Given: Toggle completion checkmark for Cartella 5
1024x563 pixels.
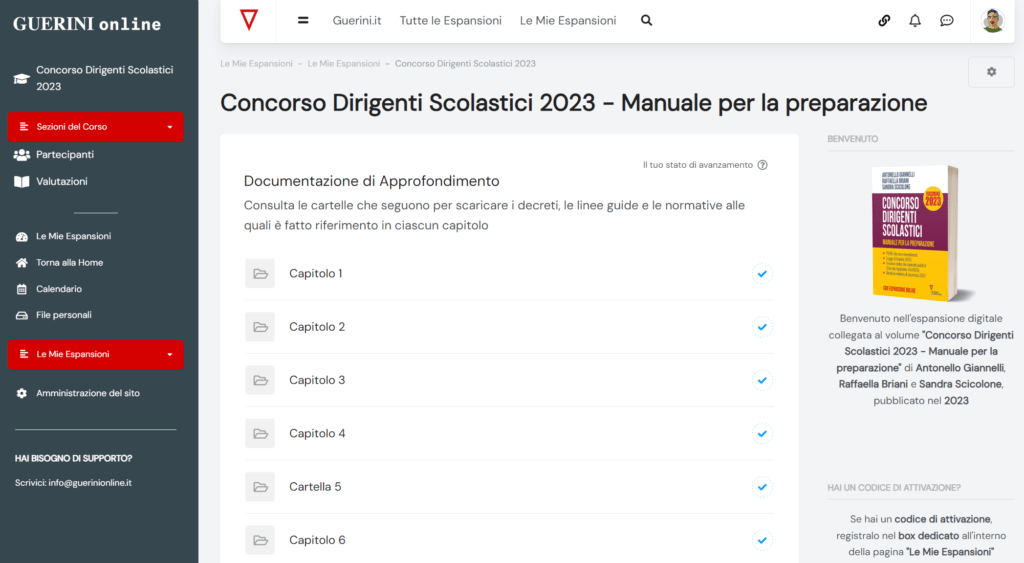Looking at the screenshot, I should point(762,487).
